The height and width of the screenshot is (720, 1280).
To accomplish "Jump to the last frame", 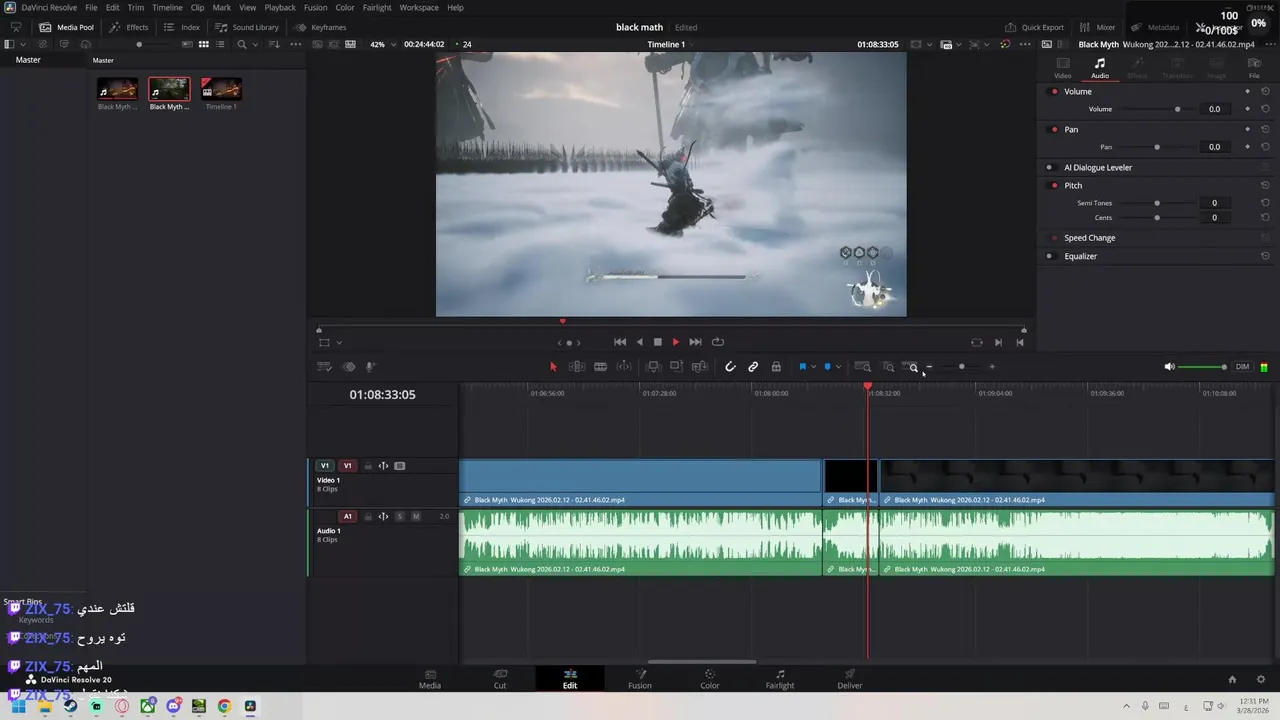I will point(695,342).
